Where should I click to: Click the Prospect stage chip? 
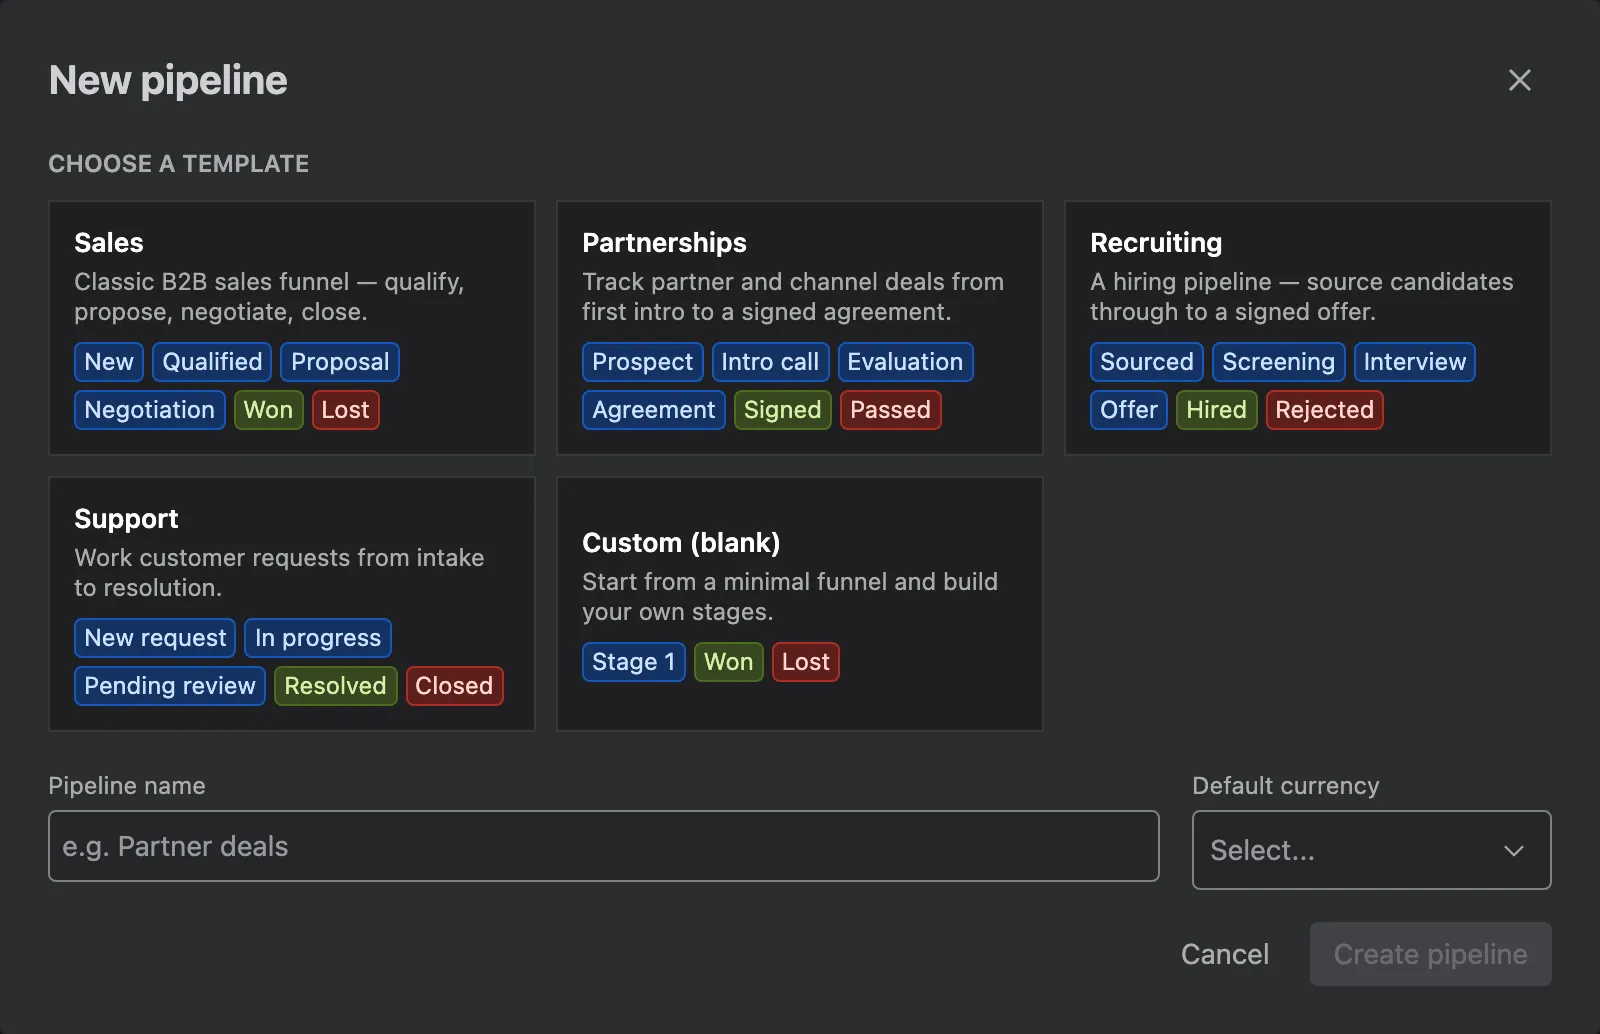point(642,362)
